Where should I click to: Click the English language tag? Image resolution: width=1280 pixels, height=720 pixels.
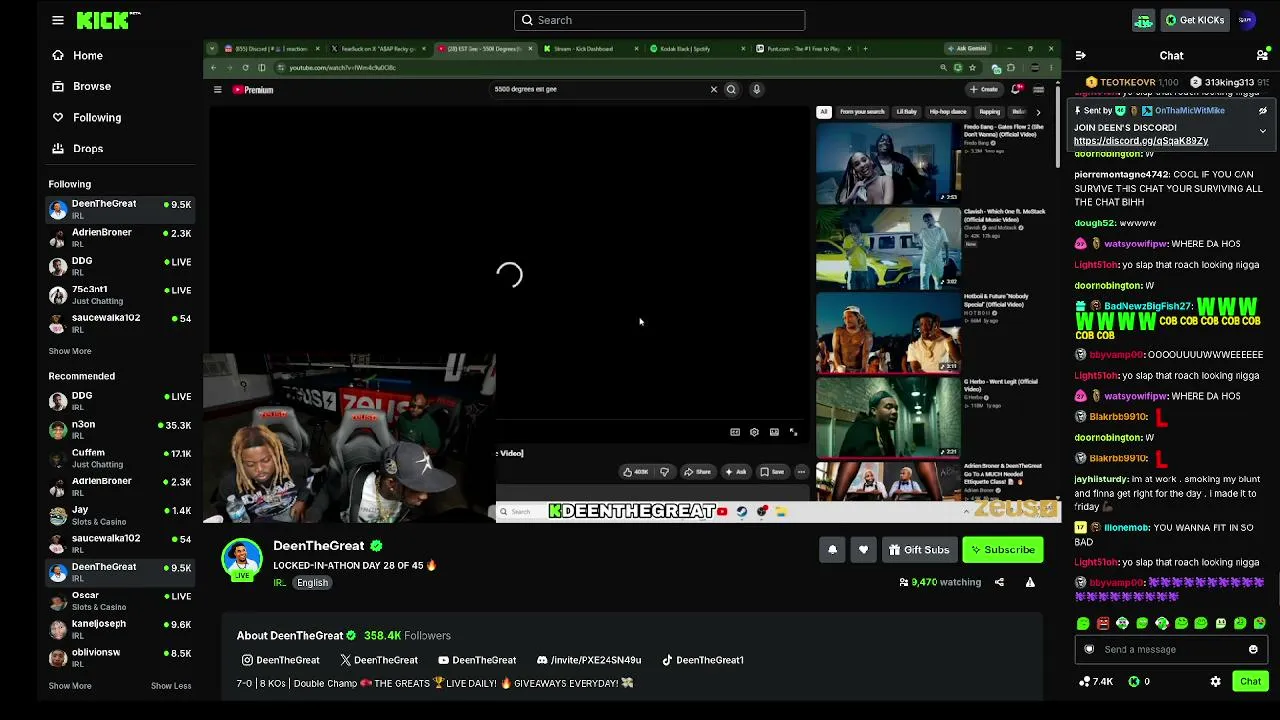[312, 583]
